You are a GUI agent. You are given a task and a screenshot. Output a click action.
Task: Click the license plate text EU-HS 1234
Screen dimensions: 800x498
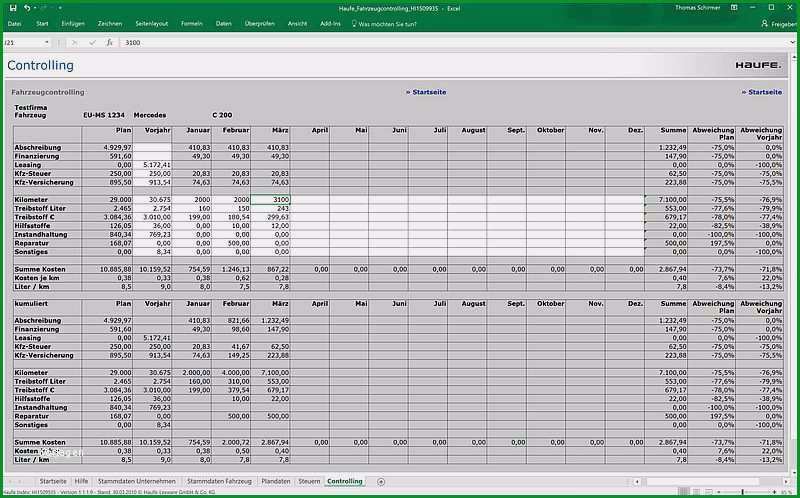104,115
